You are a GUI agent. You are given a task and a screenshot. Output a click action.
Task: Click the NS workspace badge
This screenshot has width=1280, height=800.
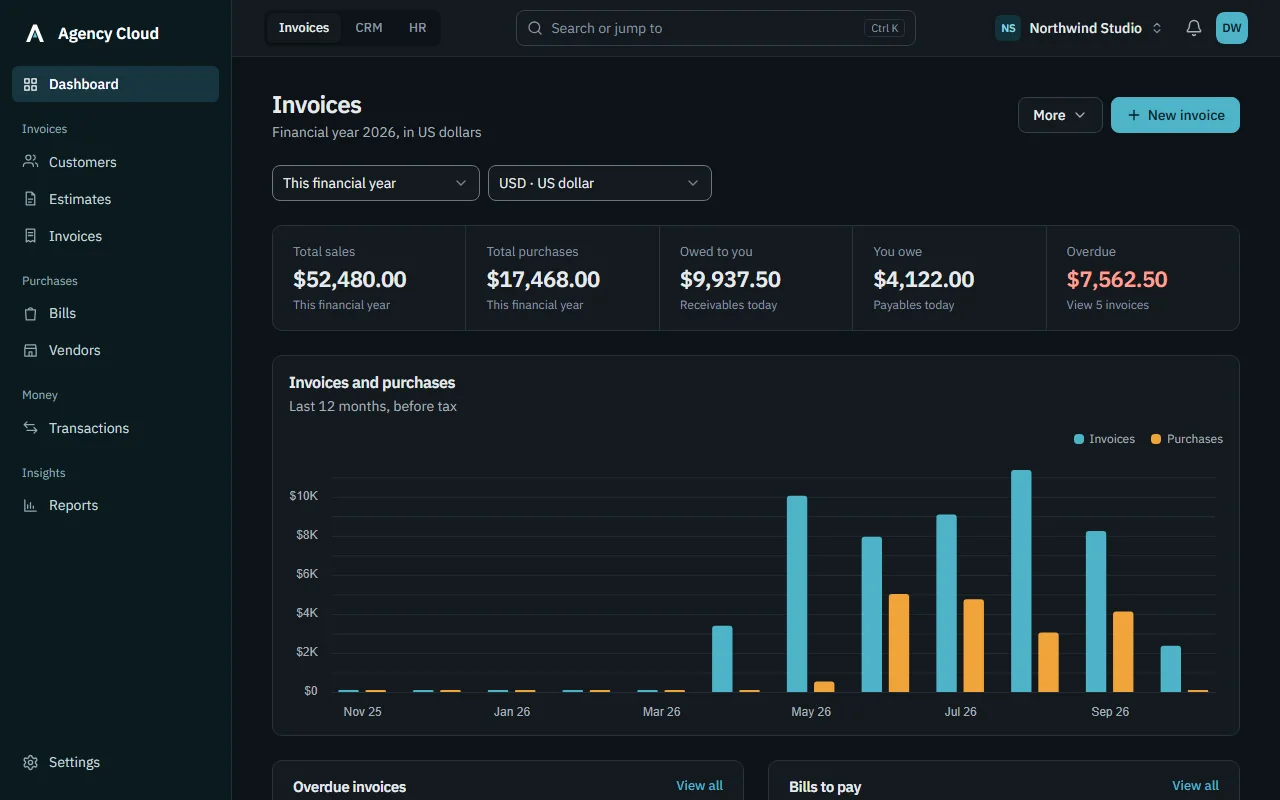pos(1008,28)
